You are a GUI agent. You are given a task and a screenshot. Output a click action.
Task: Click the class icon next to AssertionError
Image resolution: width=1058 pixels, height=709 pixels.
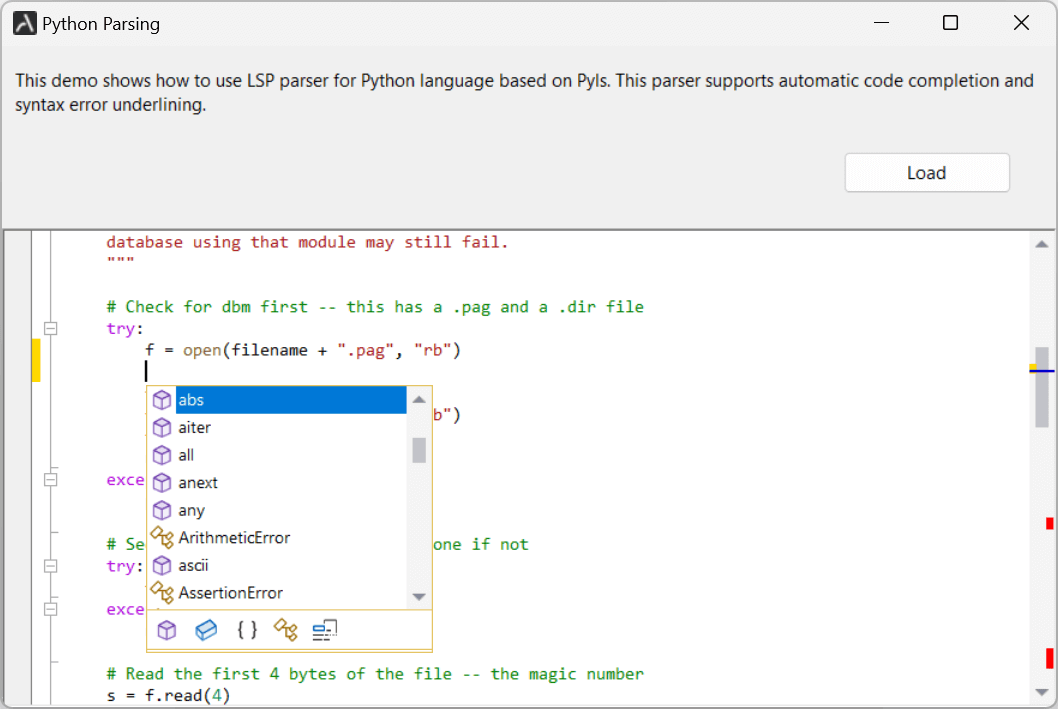(162, 593)
